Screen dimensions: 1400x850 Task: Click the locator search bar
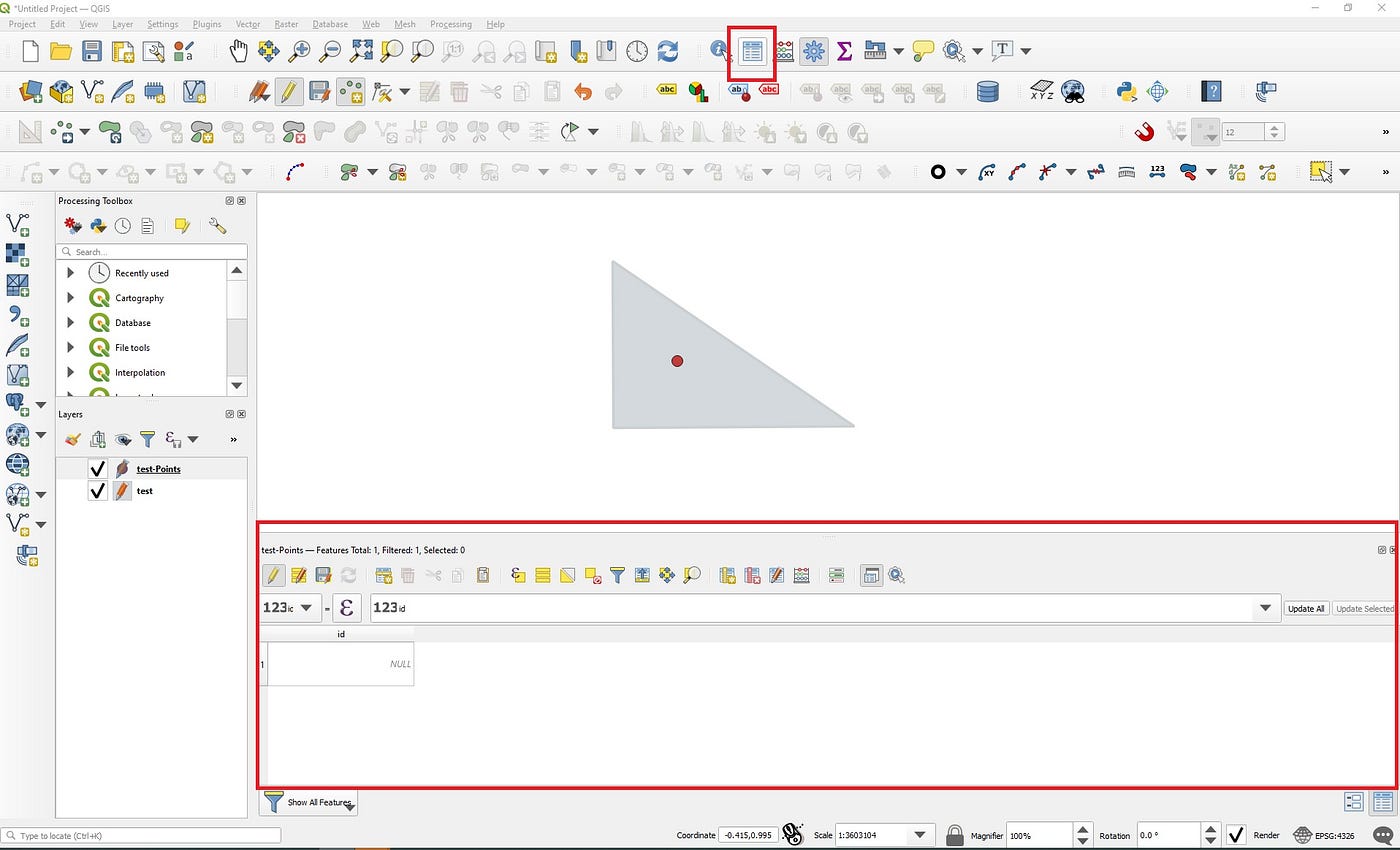(141, 835)
